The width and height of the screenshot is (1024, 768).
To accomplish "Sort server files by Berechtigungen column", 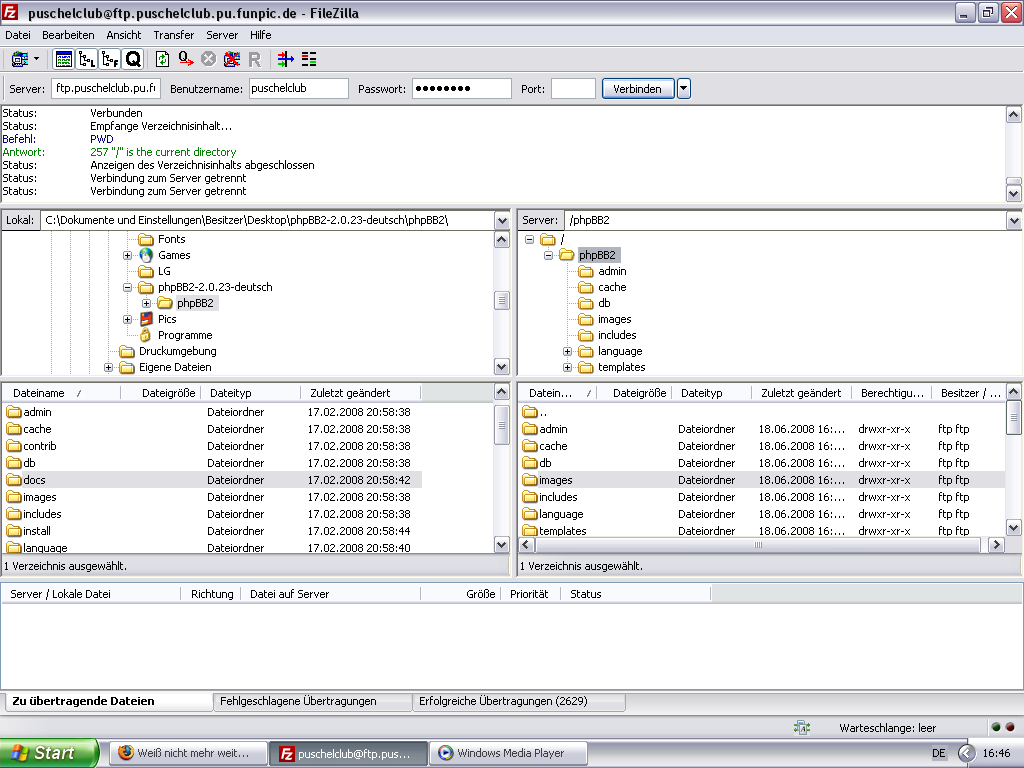I will 891,393.
